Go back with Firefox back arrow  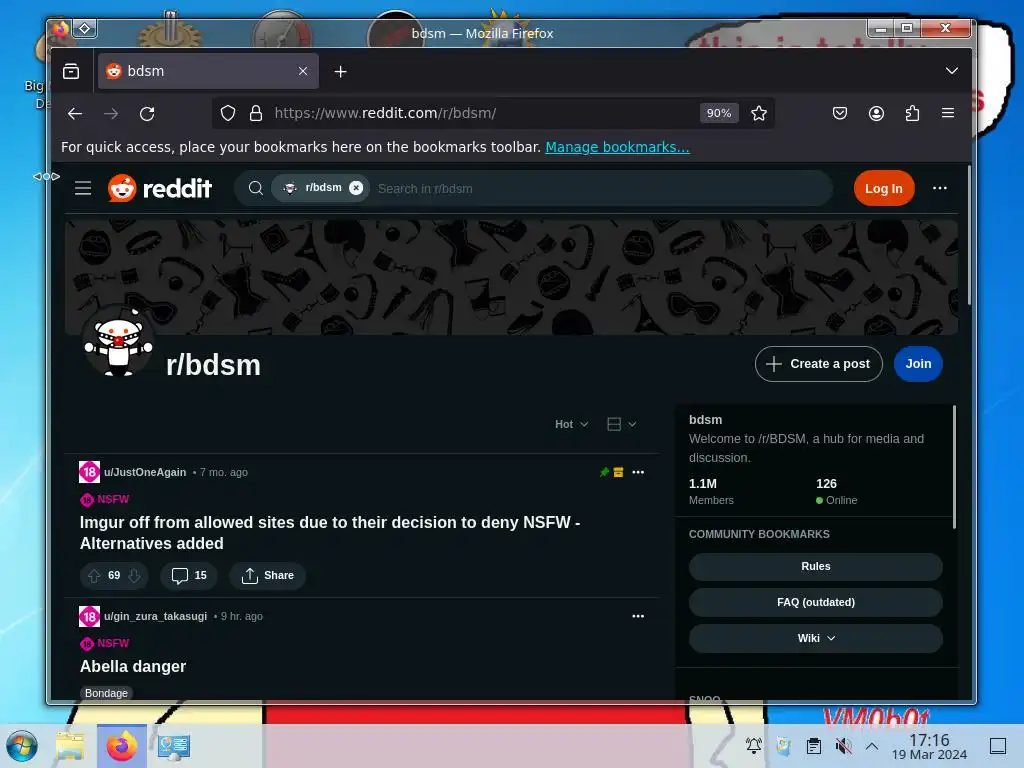click(75, 114)
